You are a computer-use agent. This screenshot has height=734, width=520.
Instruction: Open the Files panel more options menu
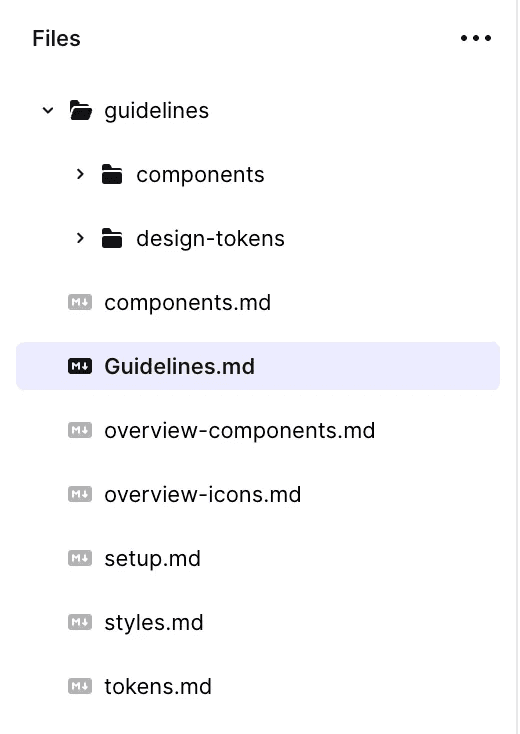(476, 38)
